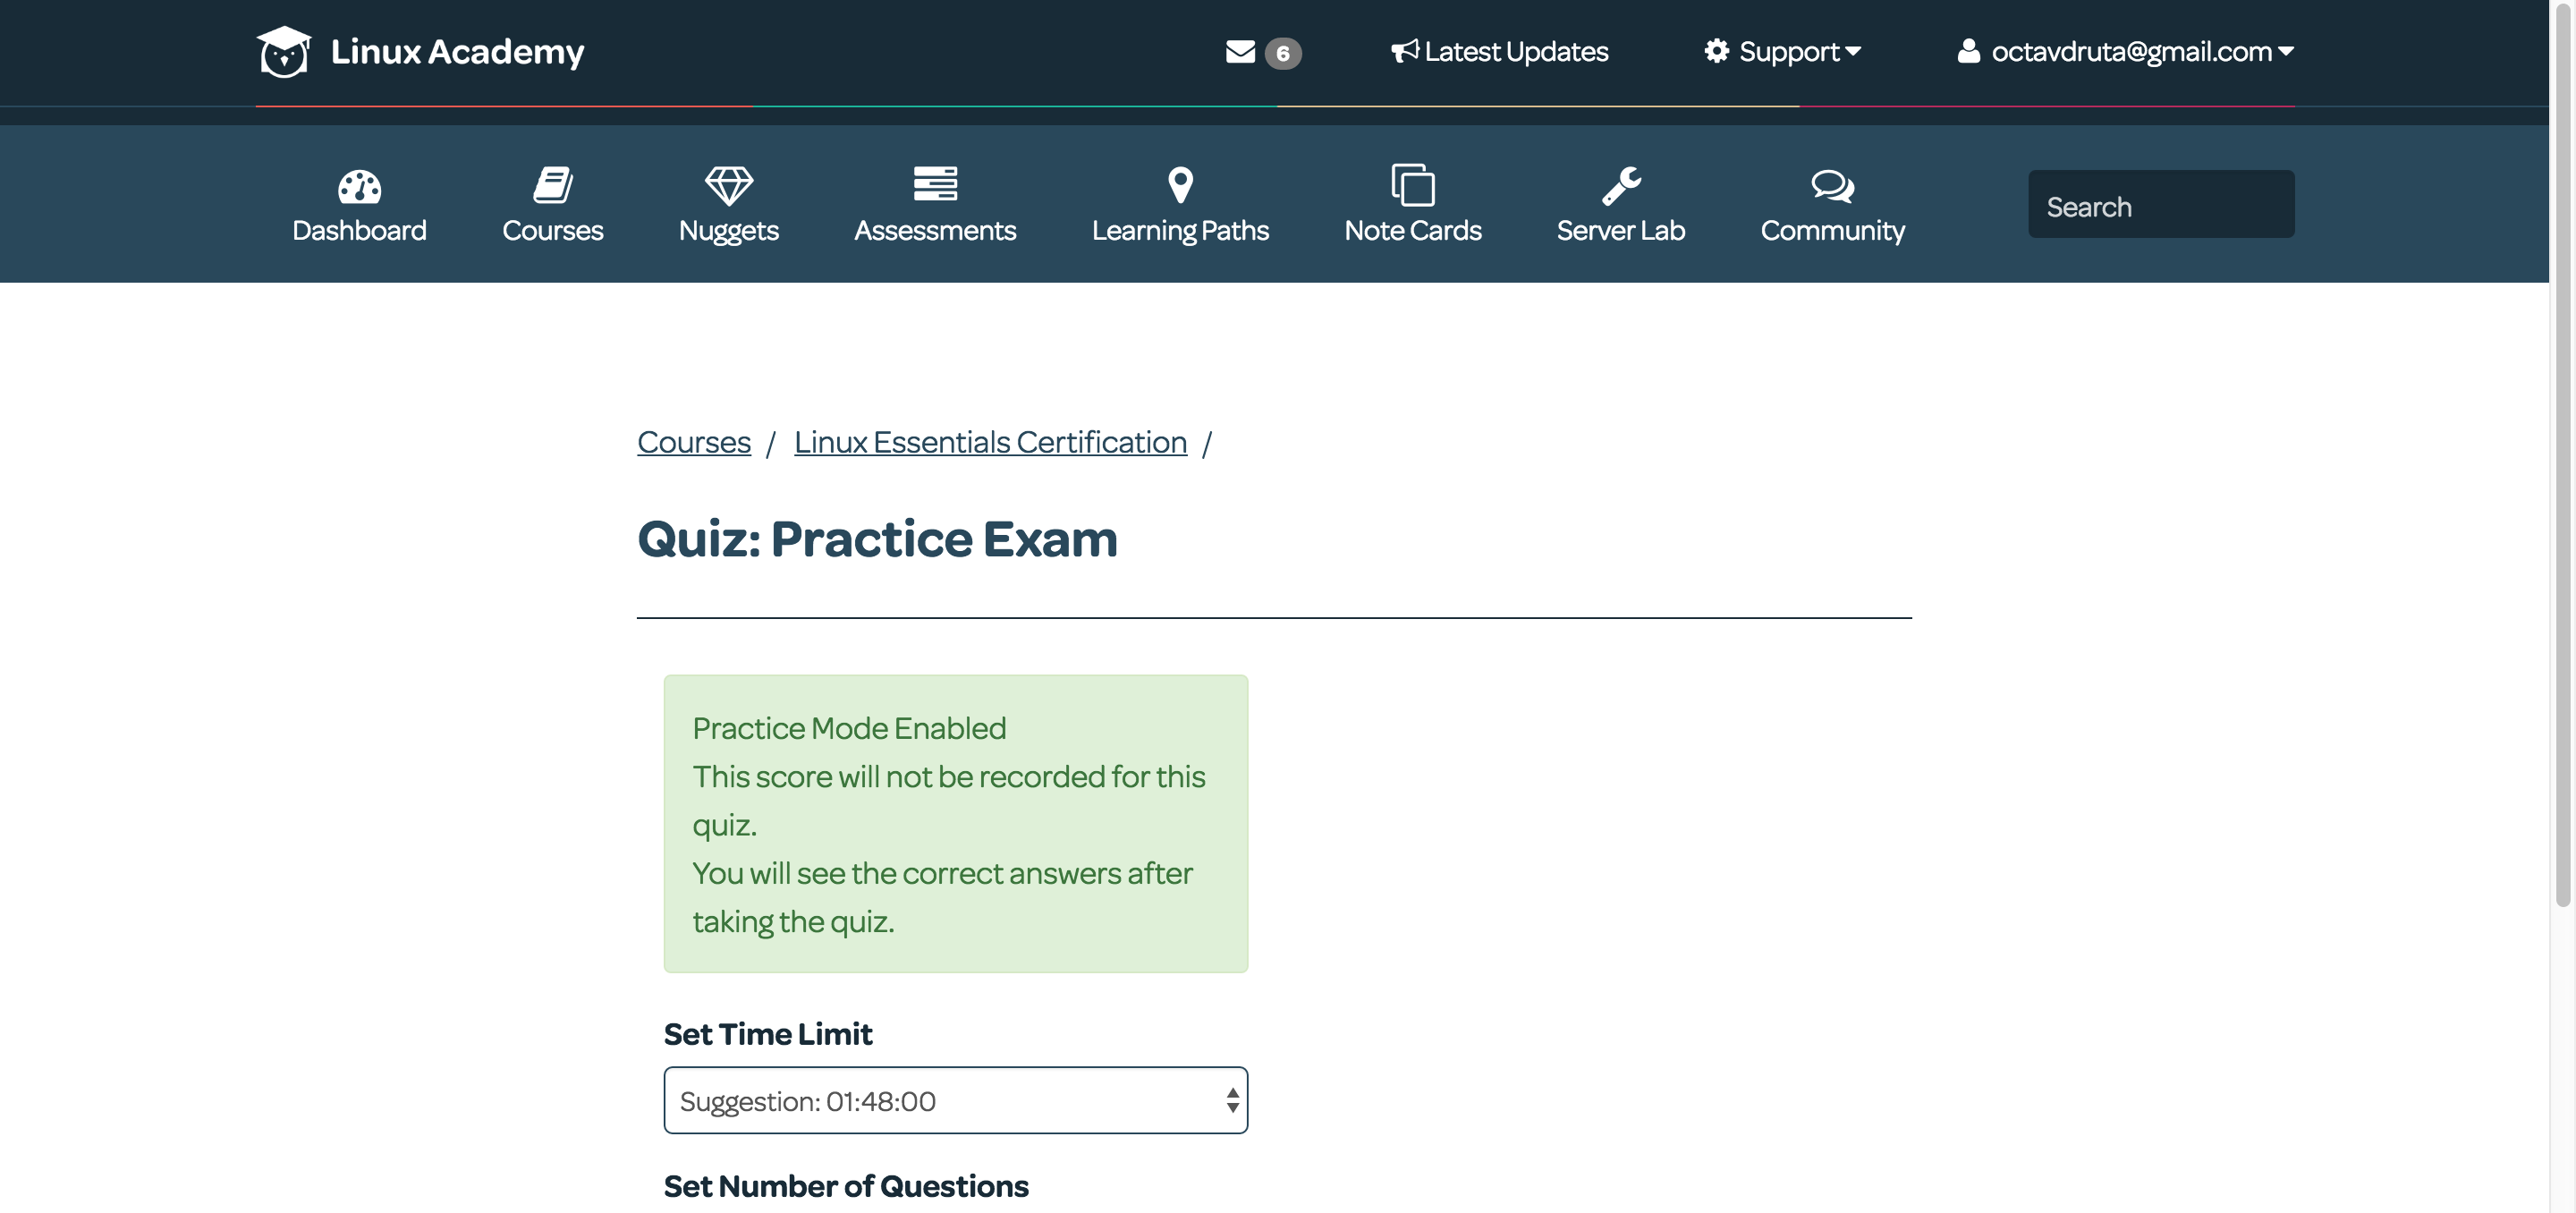Focus the Search input field

(x=2161, y=205)
